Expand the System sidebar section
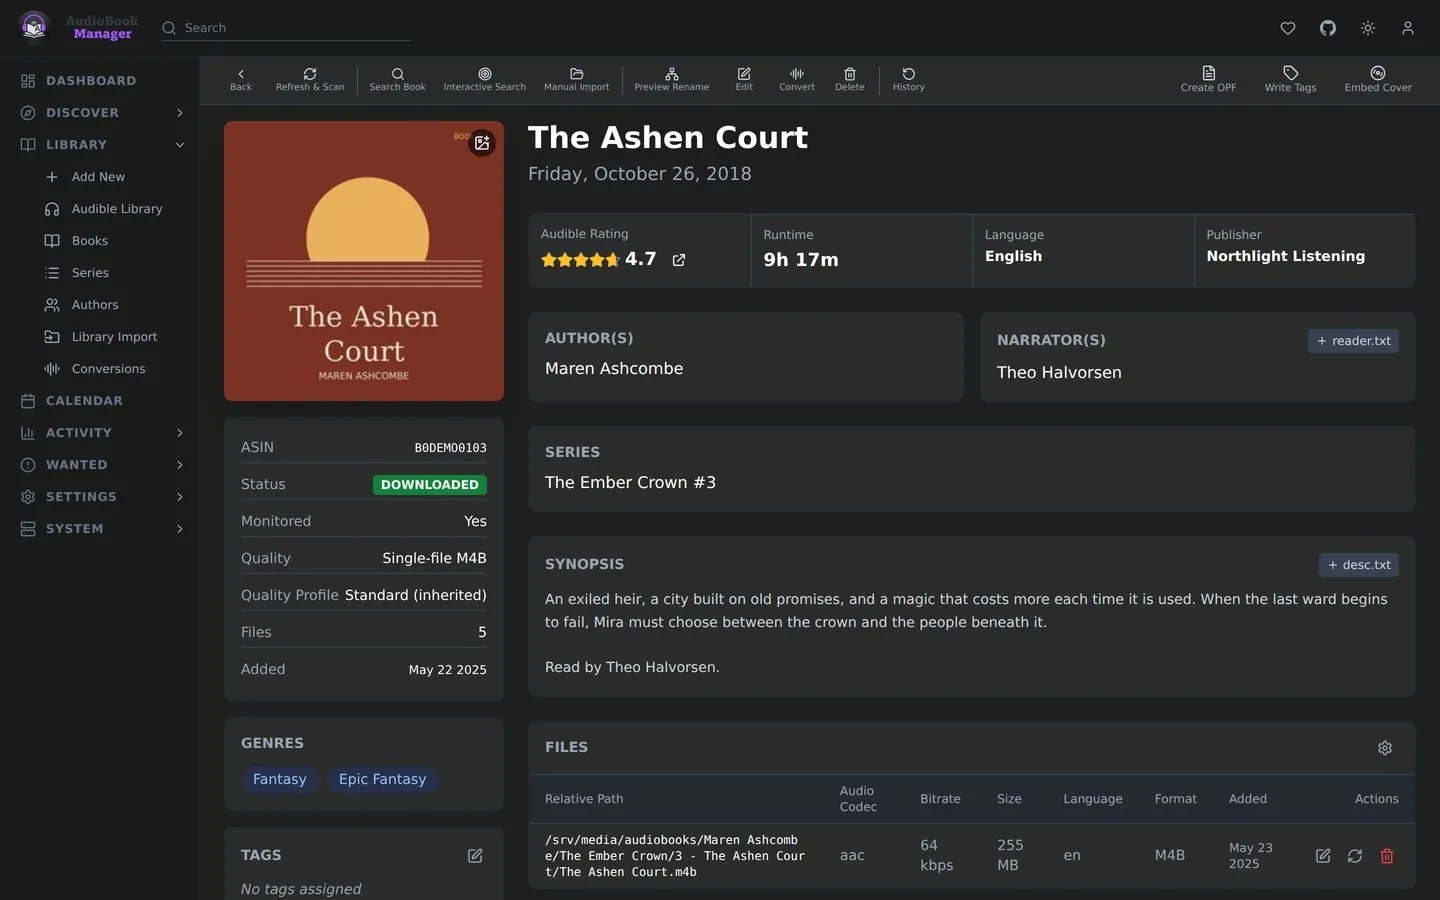Viewport: 1440px width, 900px height. click(180, 529)
